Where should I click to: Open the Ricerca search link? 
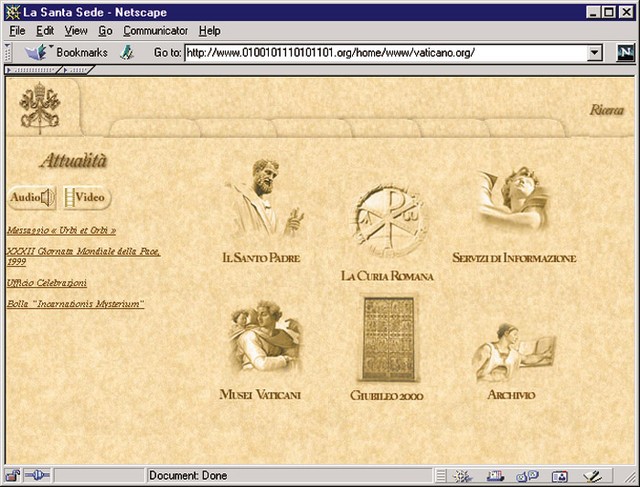(607, 110)
